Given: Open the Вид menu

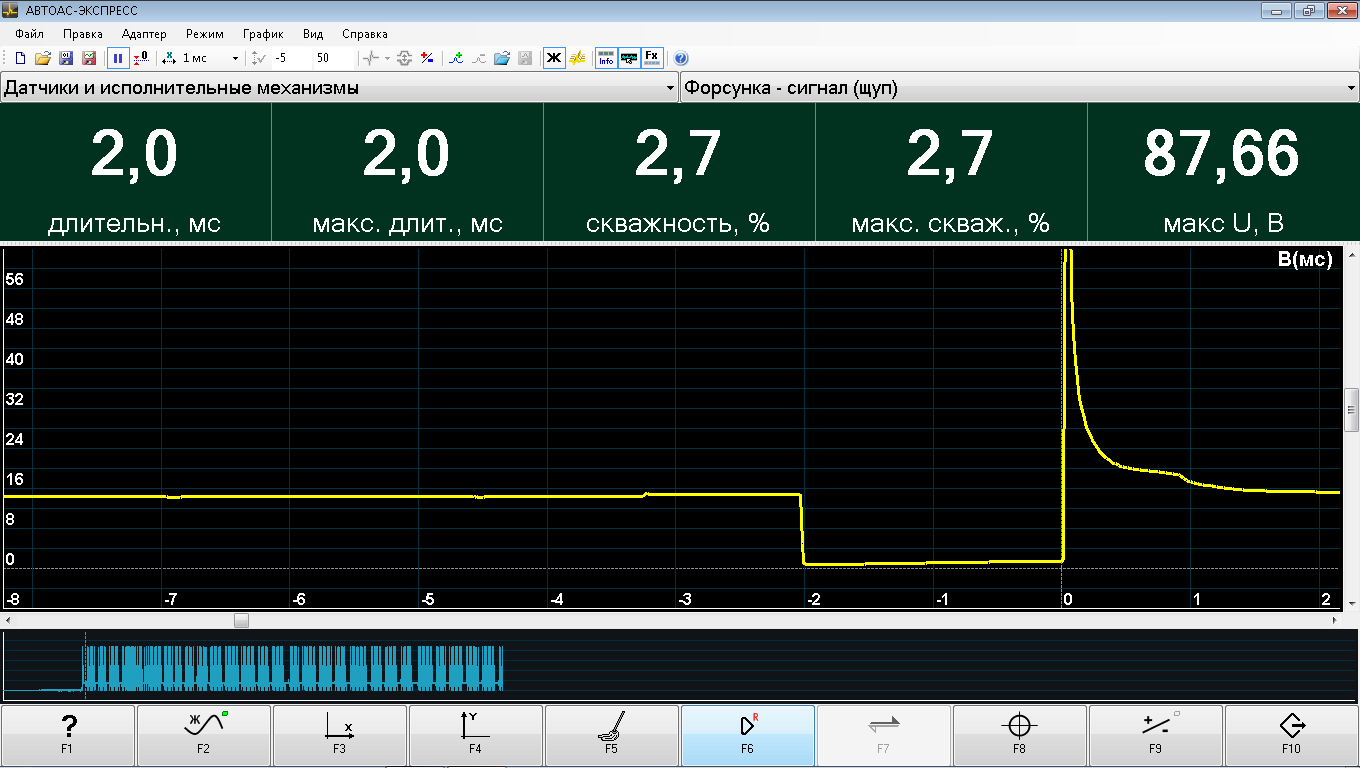Looking at the screenshot, I should tap(313, 34).
